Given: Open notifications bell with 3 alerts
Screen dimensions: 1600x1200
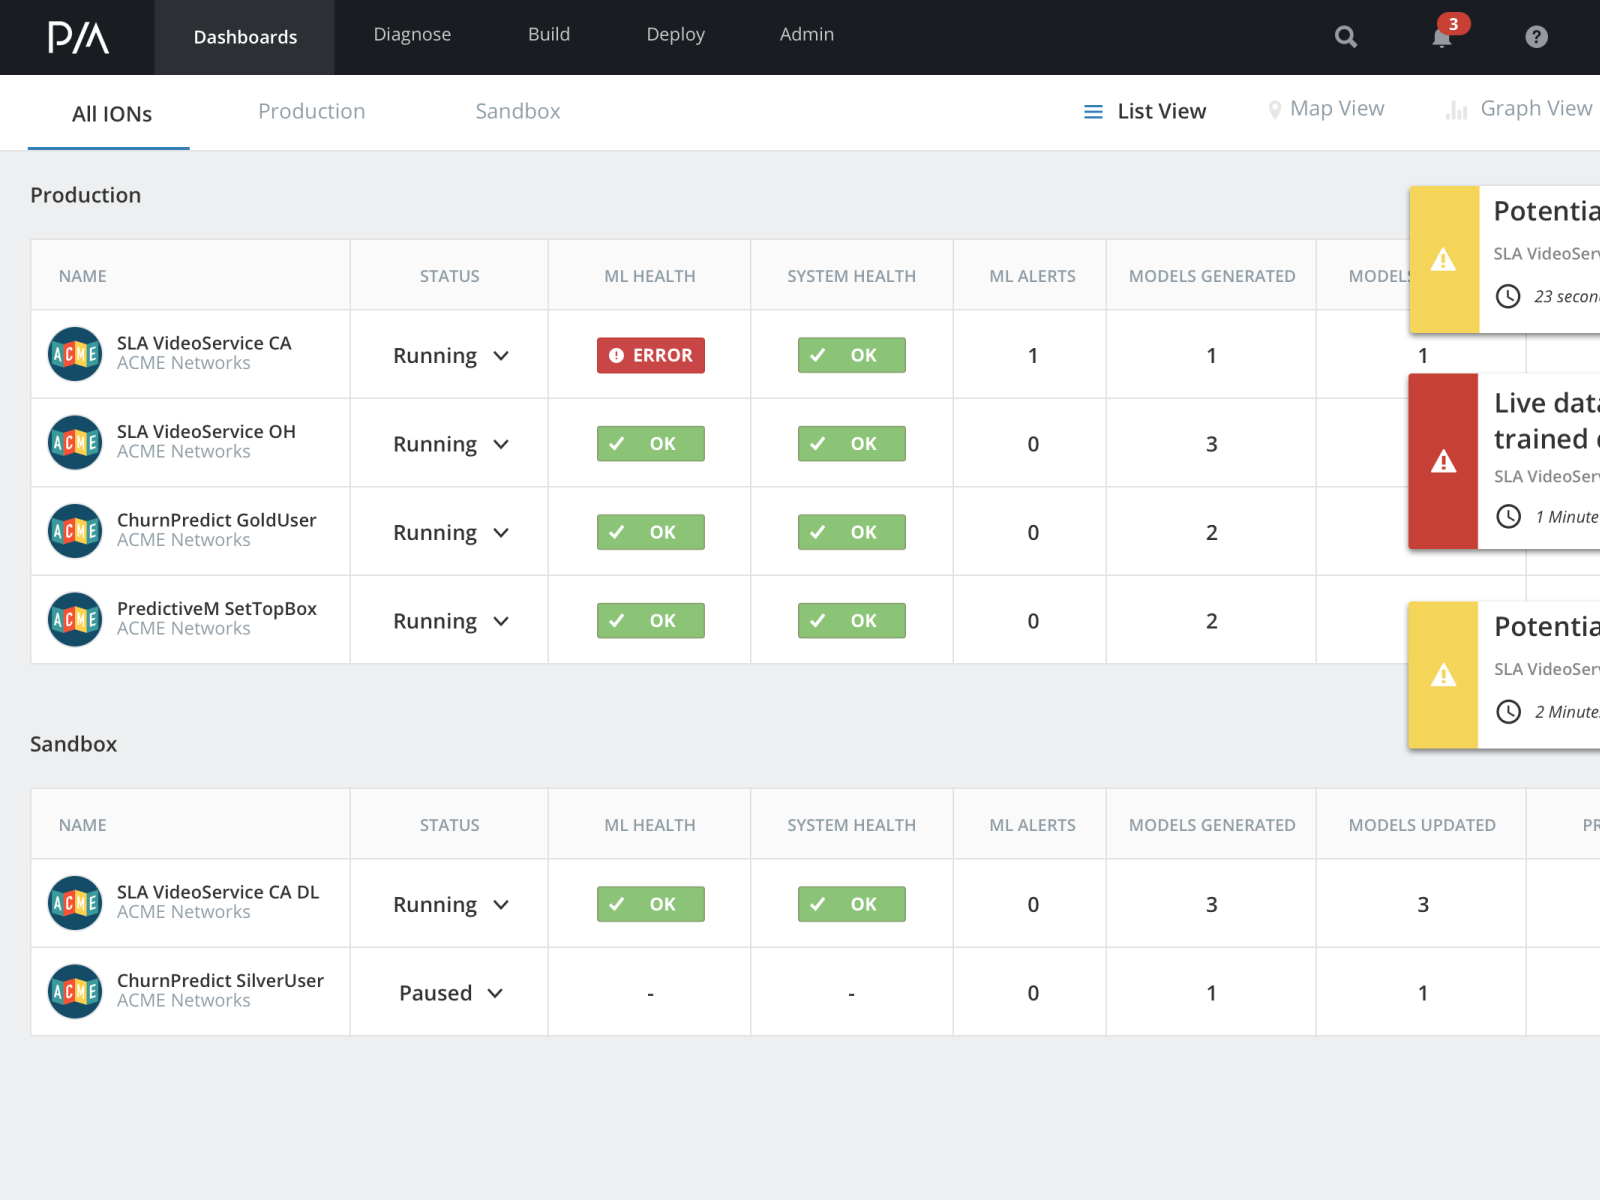Looking at the screenshot, I should (1442, 37).
